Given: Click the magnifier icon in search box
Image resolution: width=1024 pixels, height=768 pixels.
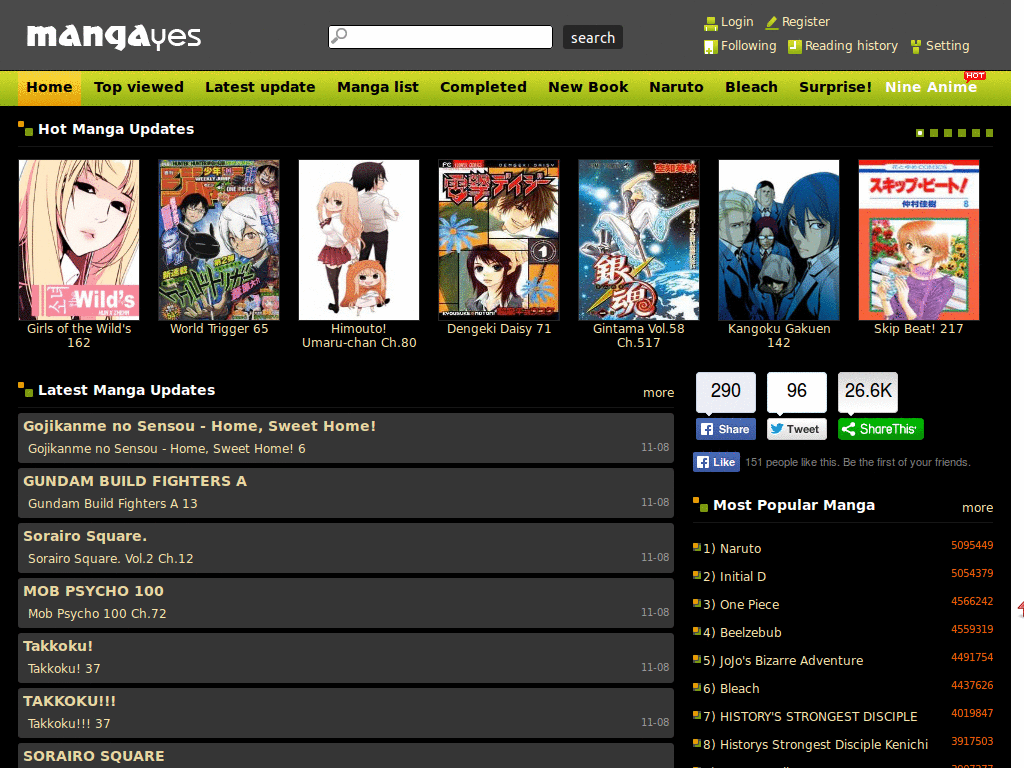Looking at the screenshot, I should 339,36.
